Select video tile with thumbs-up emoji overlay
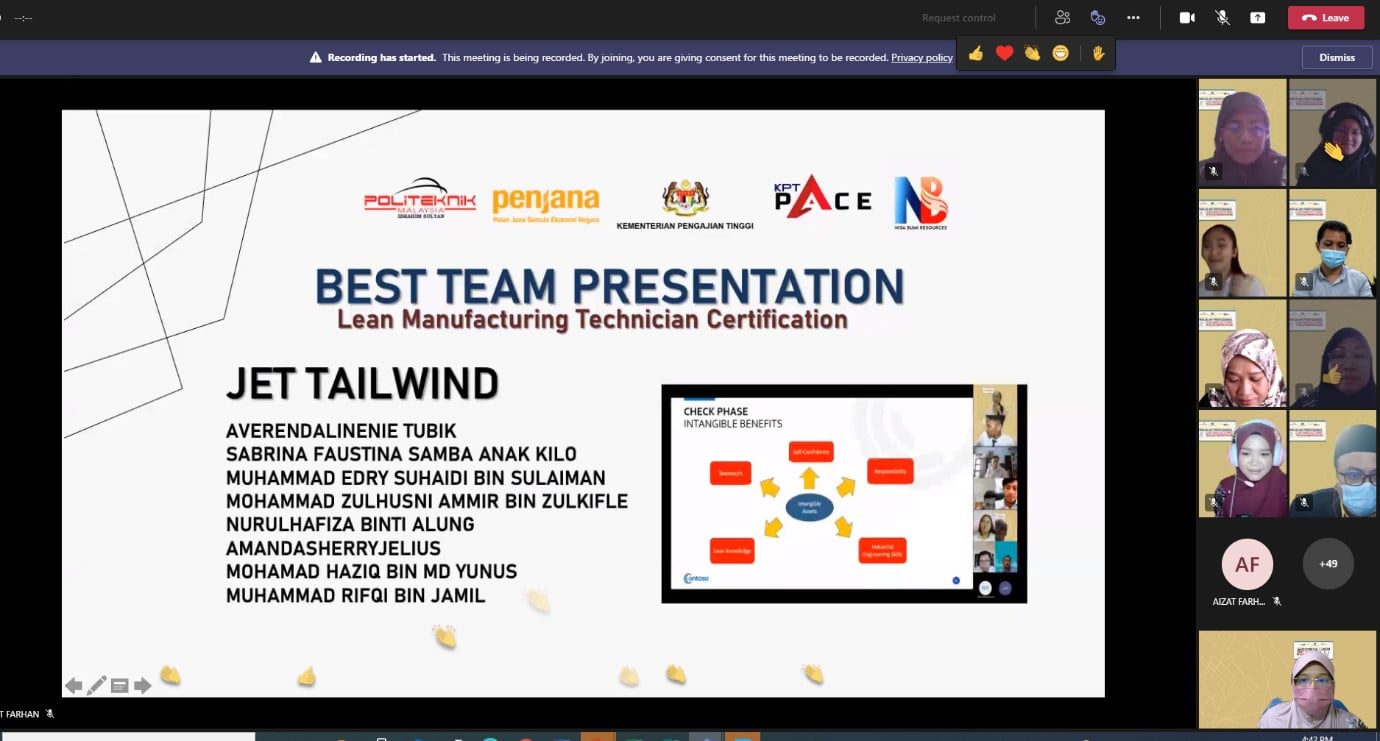This screenshot has width=1380, height=741. click(1332, 353)
